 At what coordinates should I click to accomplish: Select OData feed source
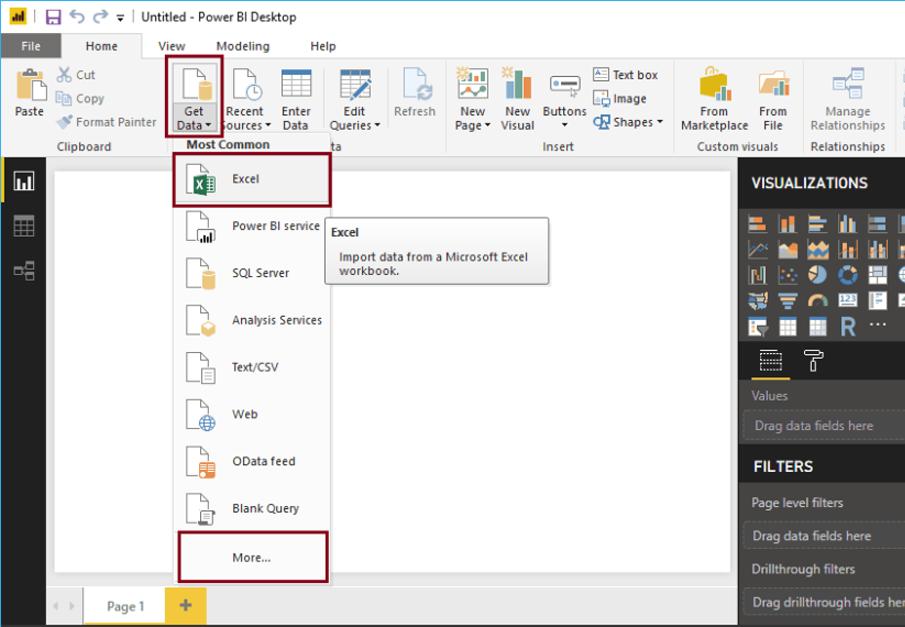252,461
